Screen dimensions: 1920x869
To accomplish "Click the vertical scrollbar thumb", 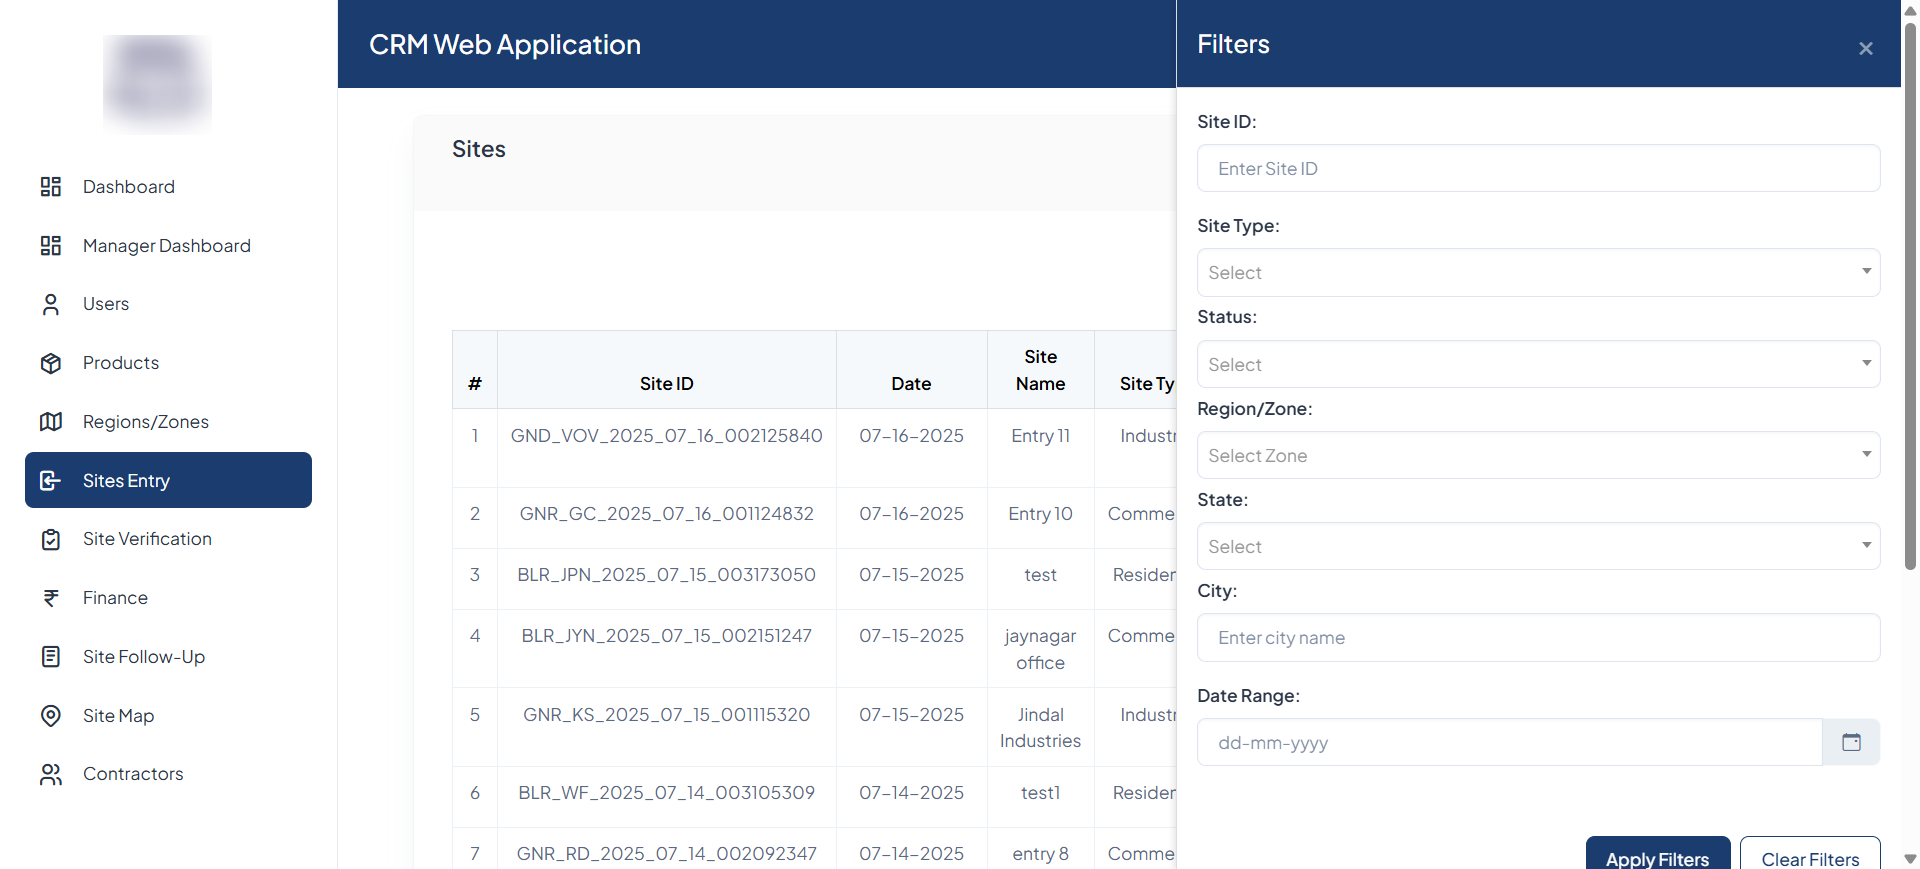I will 1910,295.
